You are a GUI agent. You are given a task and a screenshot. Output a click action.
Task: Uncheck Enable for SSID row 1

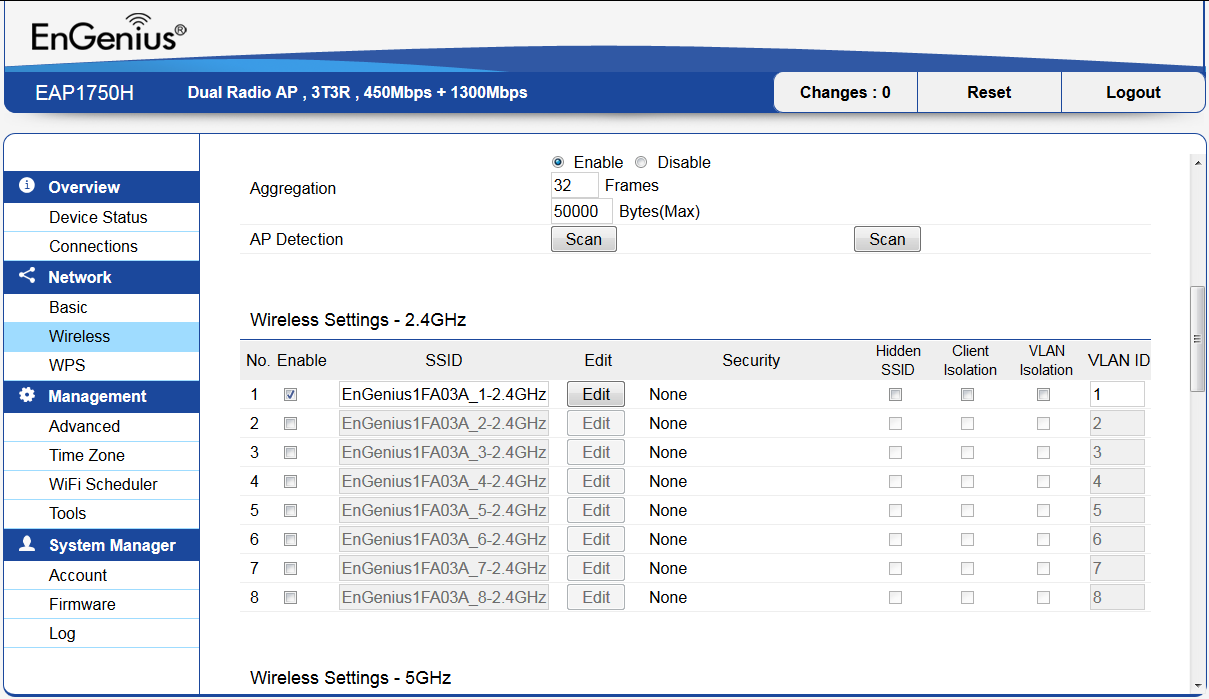pos(290,395)
